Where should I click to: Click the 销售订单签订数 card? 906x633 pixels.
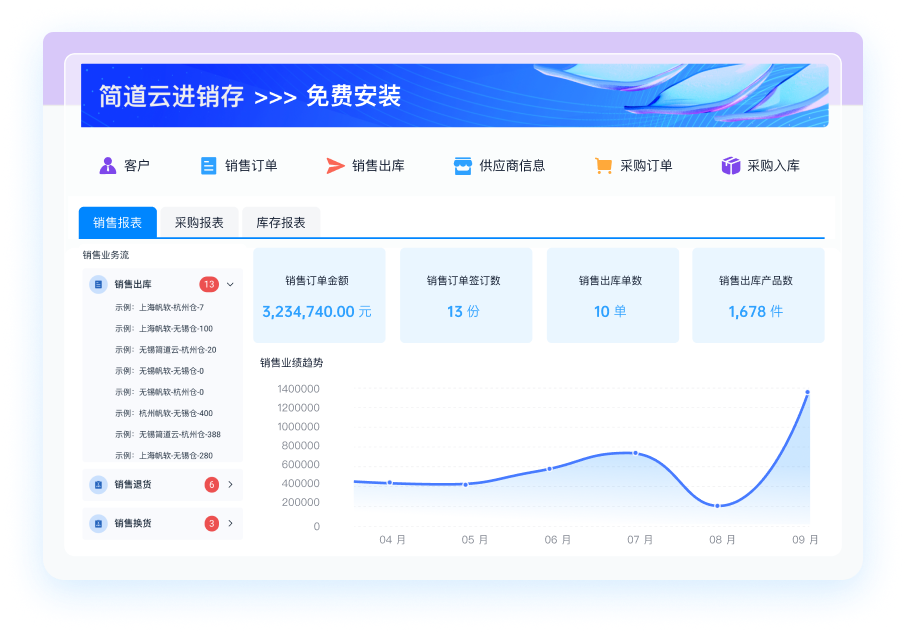pos(466,295)
